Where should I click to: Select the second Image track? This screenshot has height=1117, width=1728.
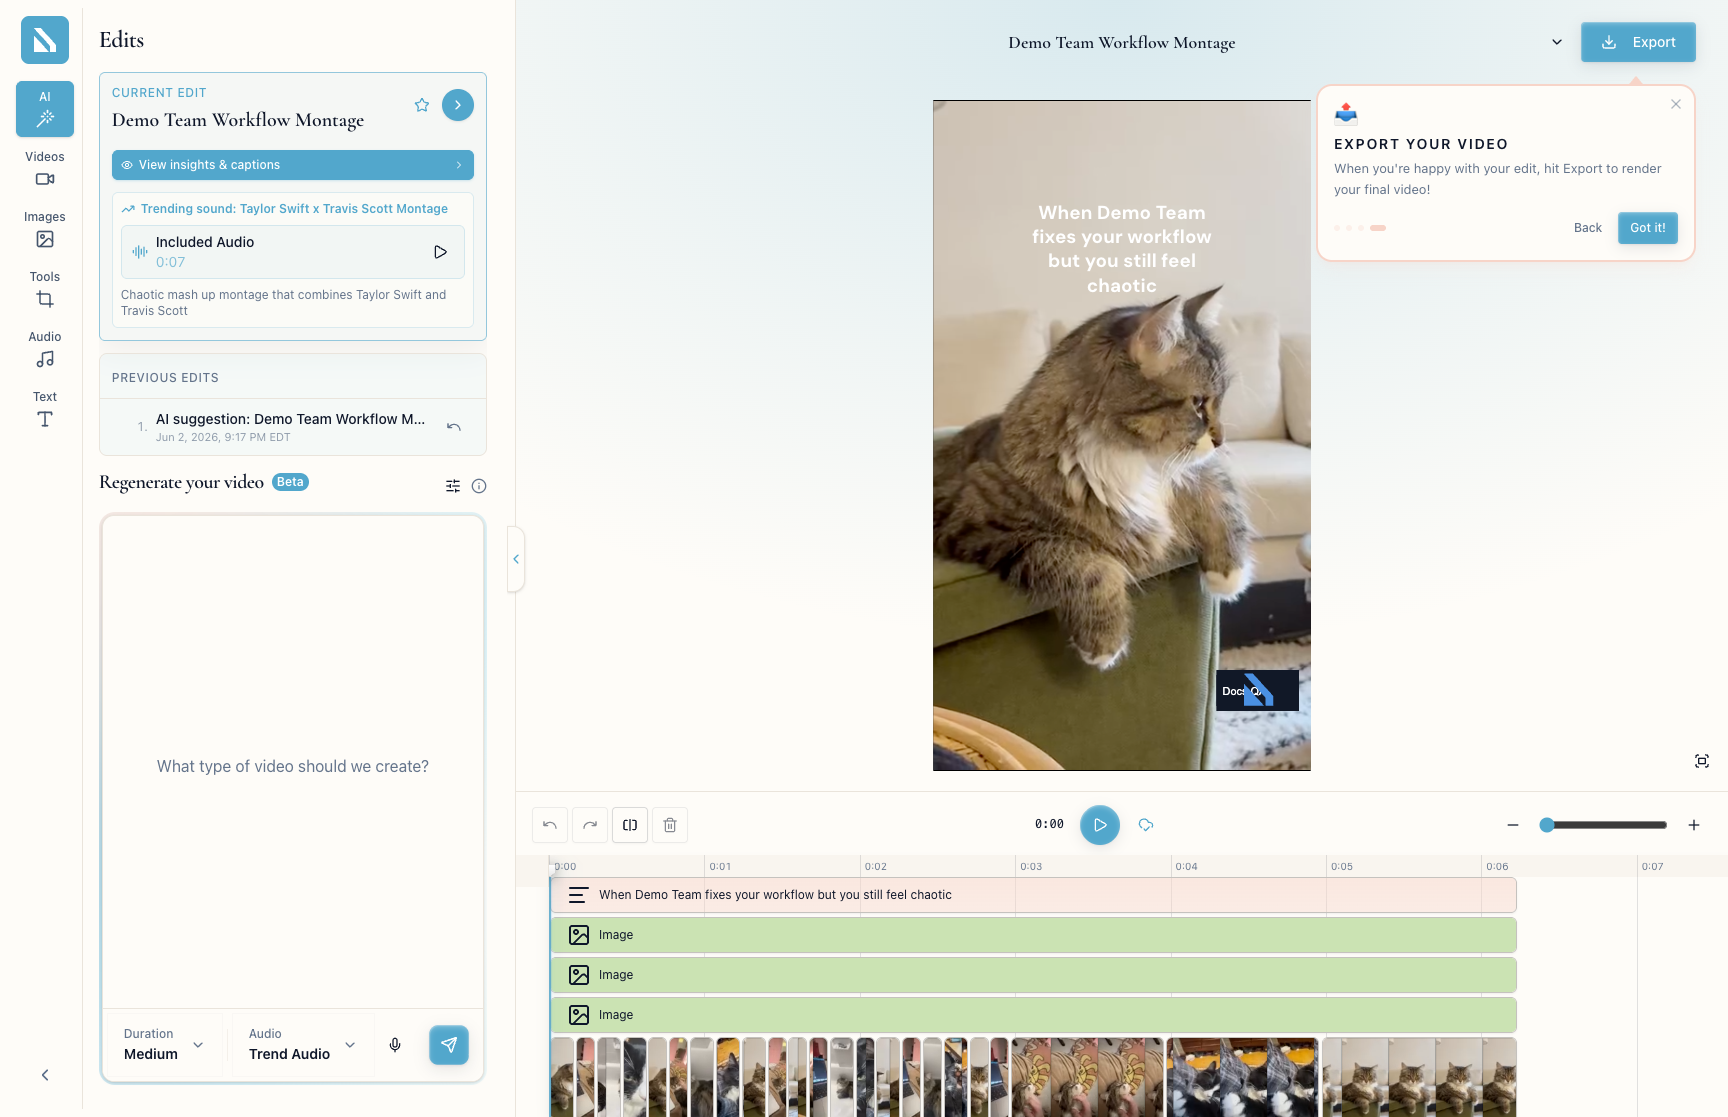(1034, 975)
